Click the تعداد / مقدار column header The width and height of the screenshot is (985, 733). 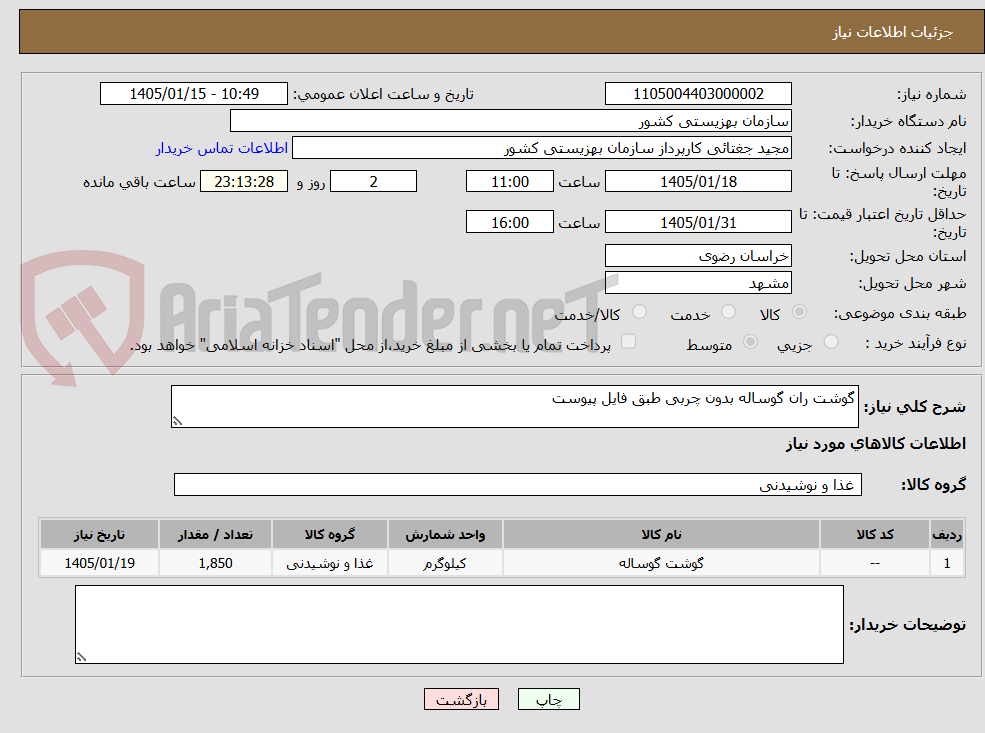[215, 535]
